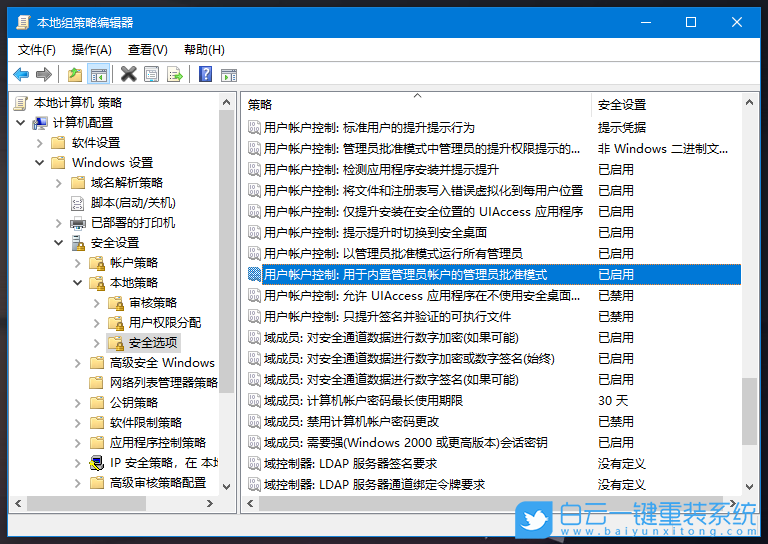The width and height of the screenshot is (768, 544).
Task: Open the 操作(A) menu
Action: [x=92, y=49]
